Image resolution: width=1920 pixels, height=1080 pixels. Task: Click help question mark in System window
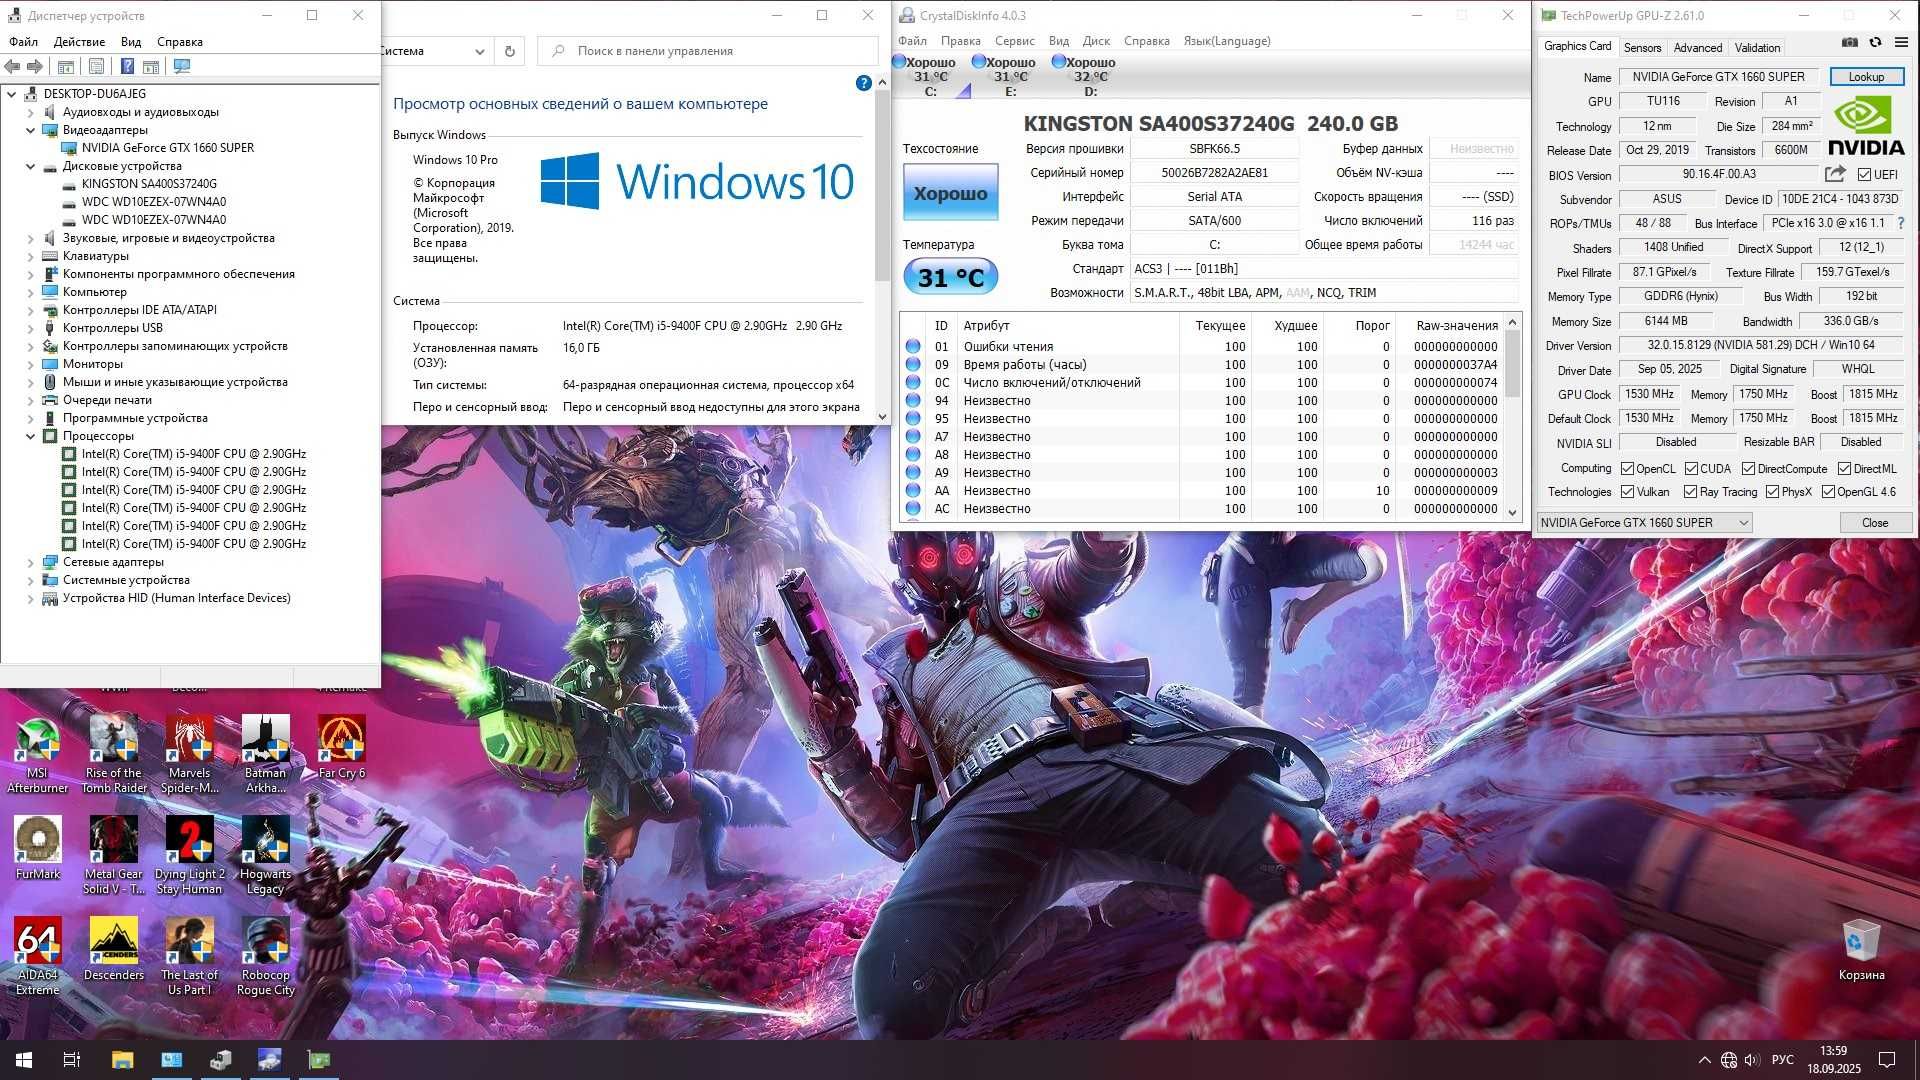pyautogui.click(x=864, y=83)
